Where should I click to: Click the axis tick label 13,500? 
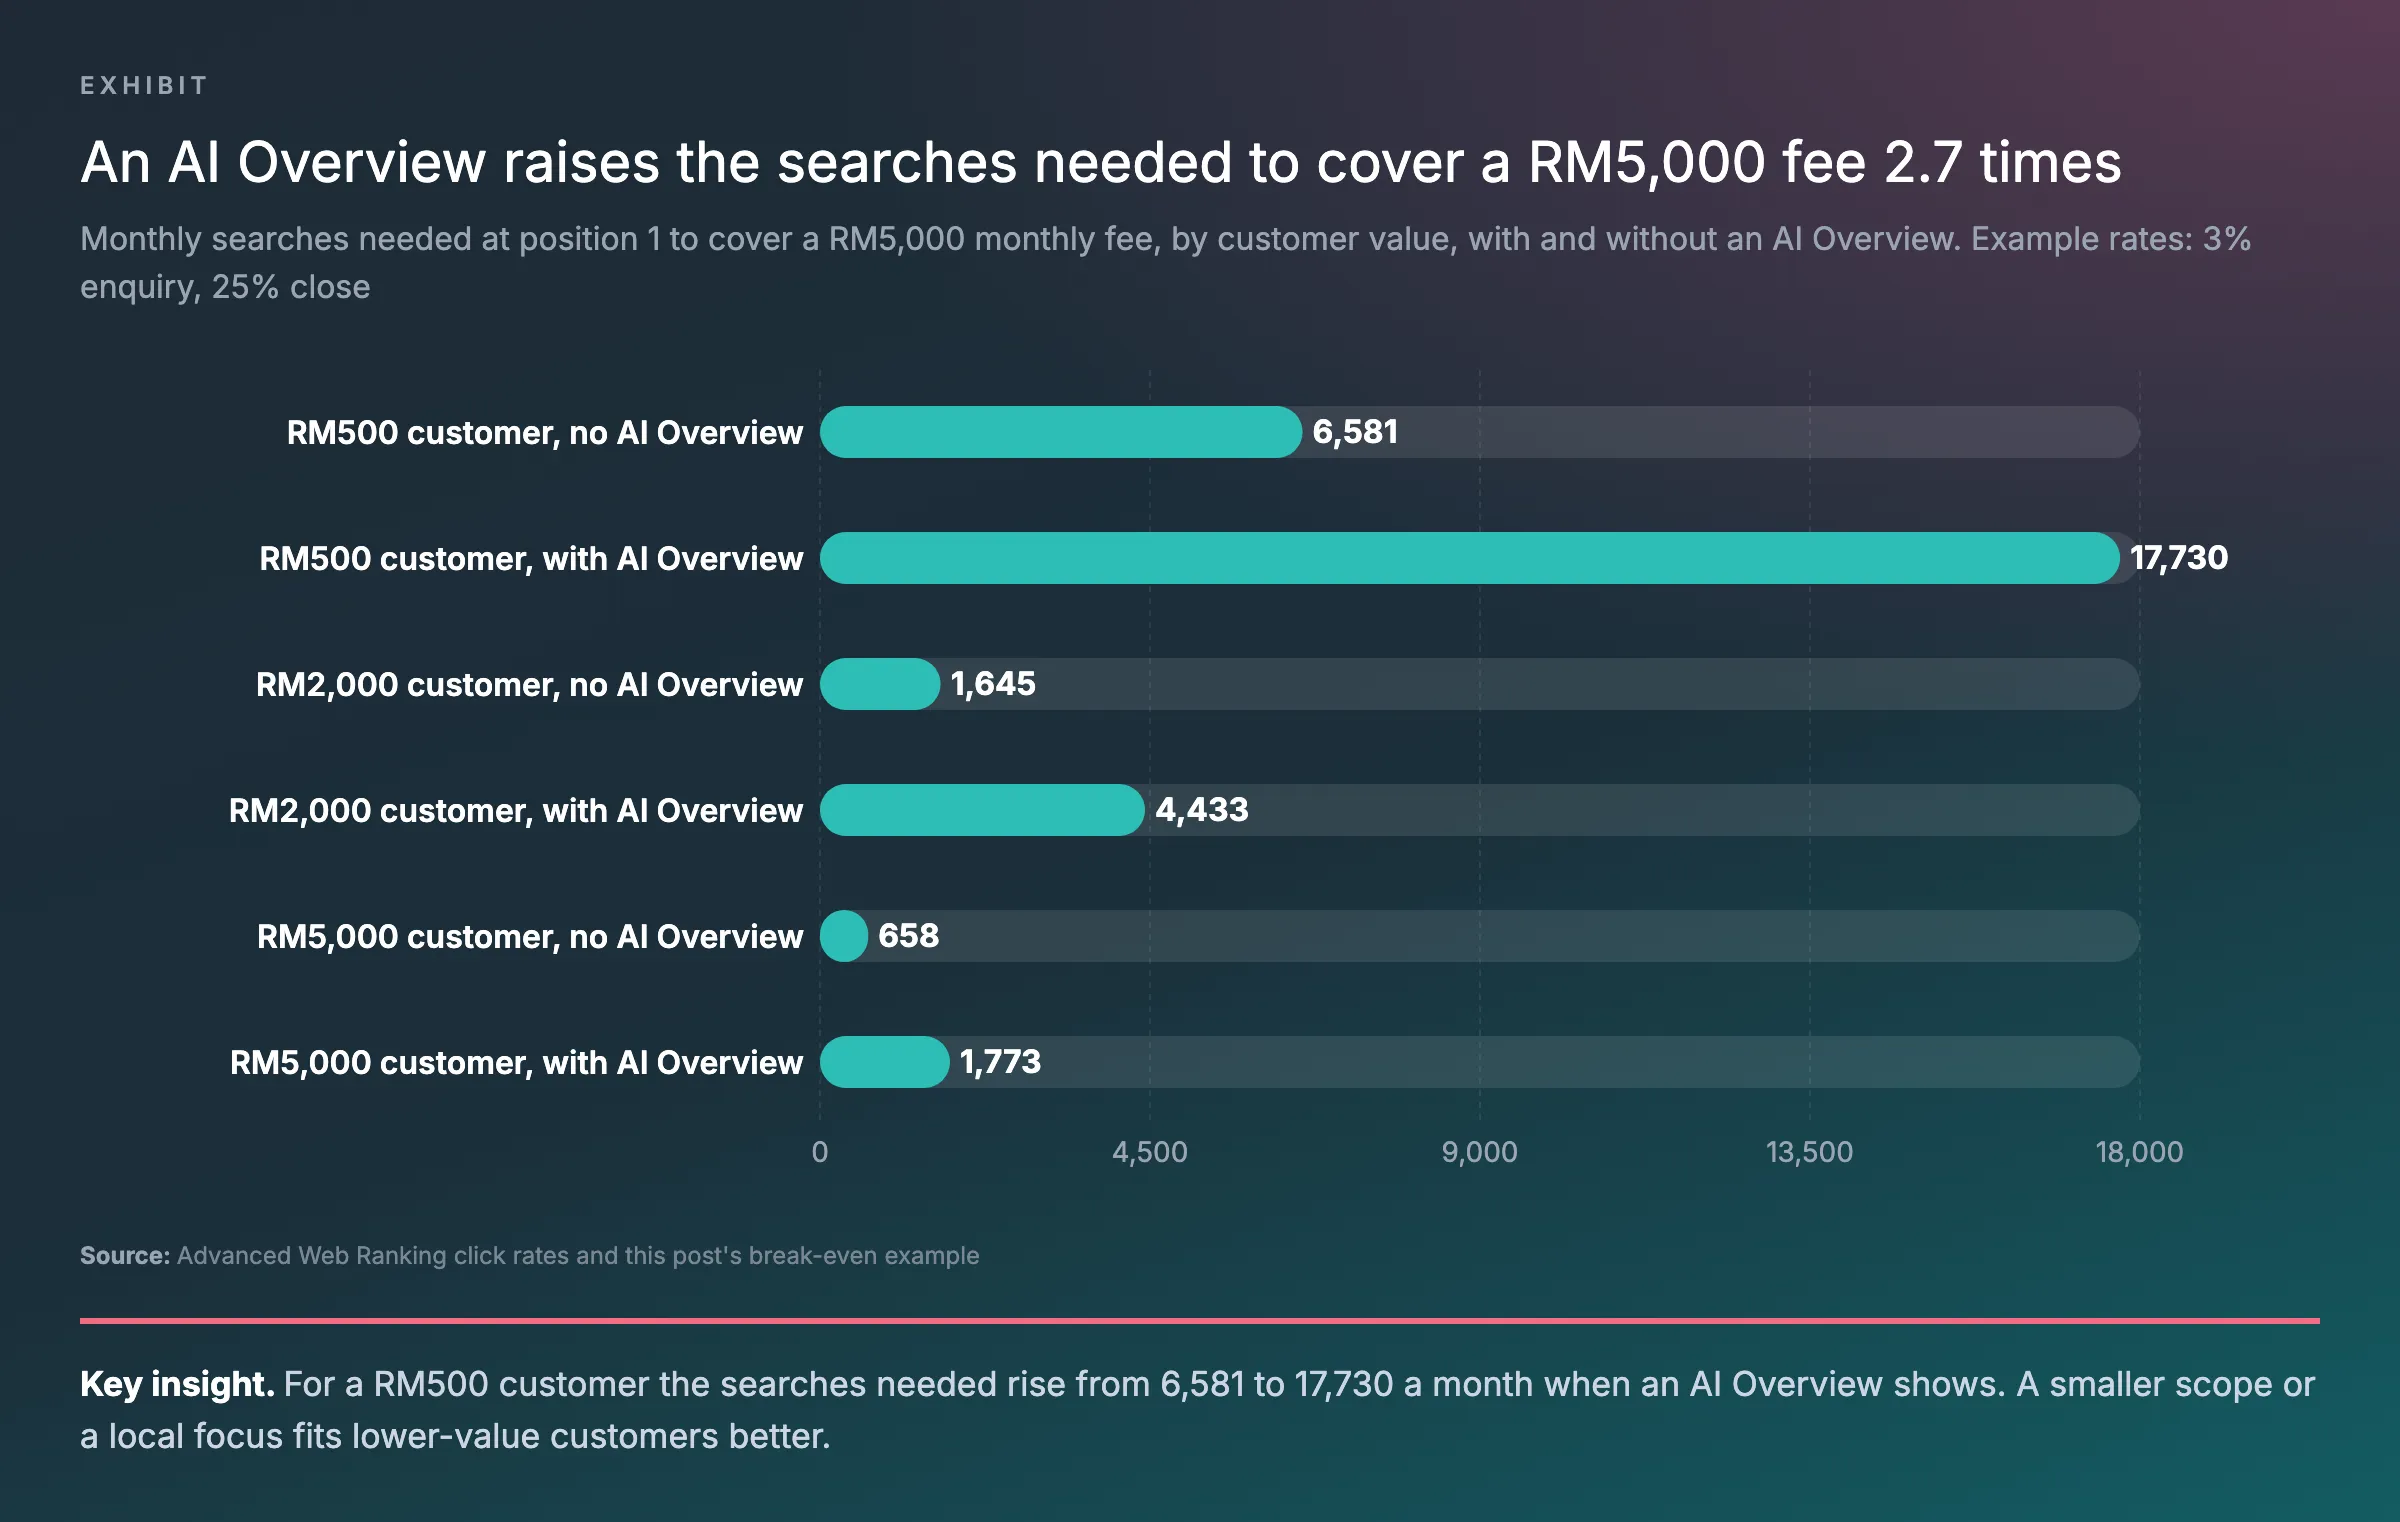pos(1810,1152)
